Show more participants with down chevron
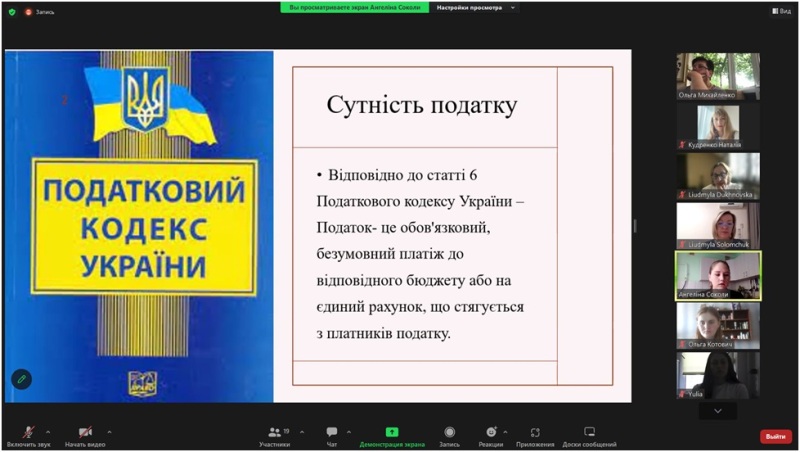This screenshot has width=800, height=452. pyautogui.click(x=718, y=411)
